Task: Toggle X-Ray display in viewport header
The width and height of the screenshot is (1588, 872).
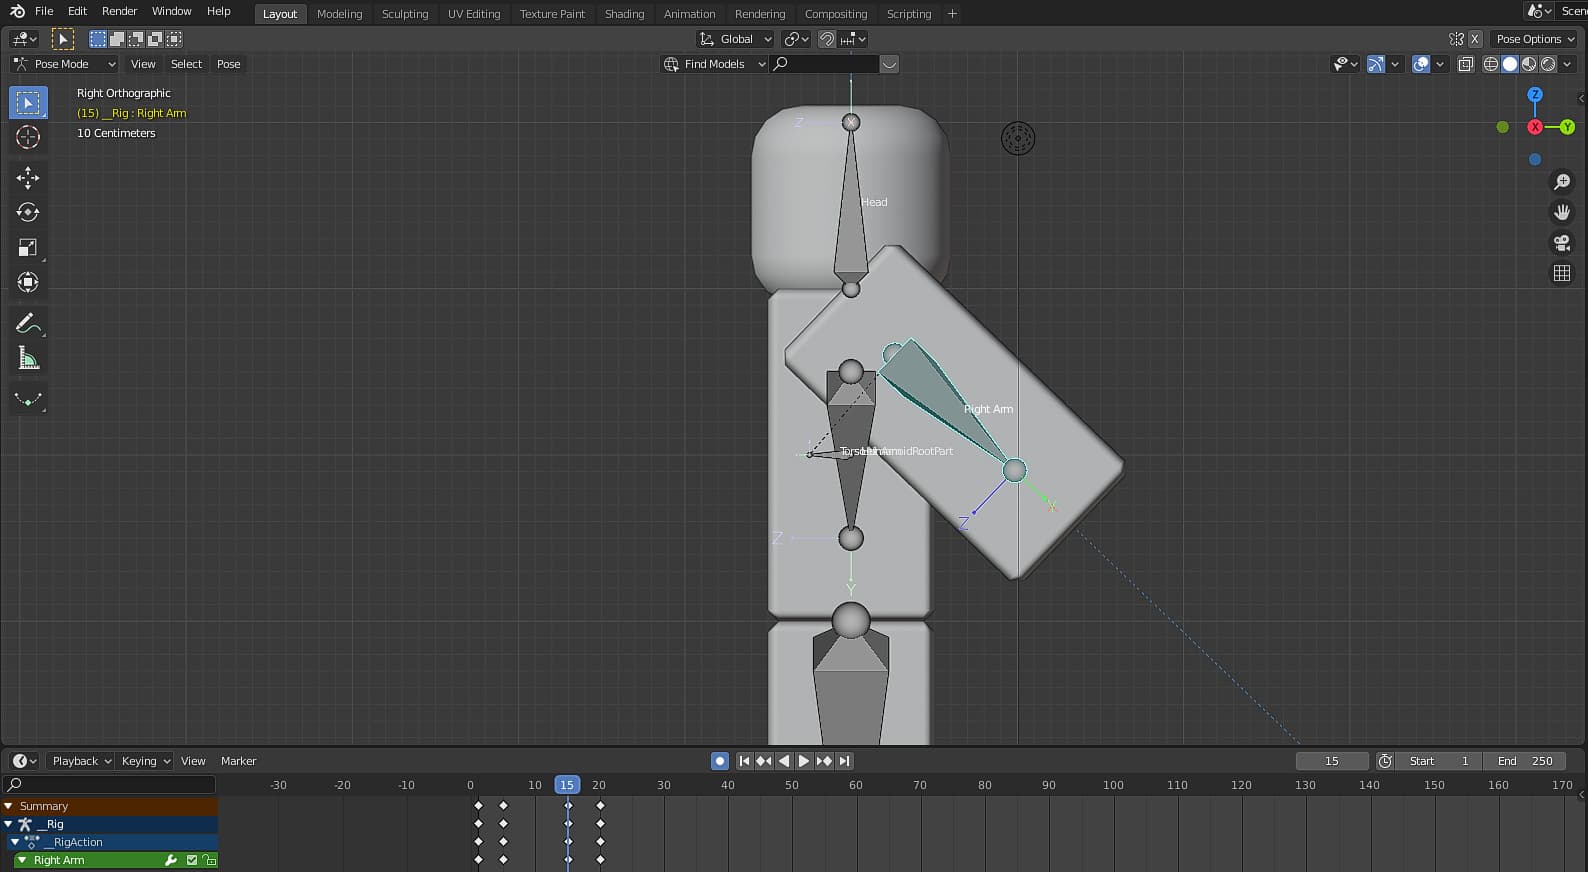Action: tap(1465, 64)
